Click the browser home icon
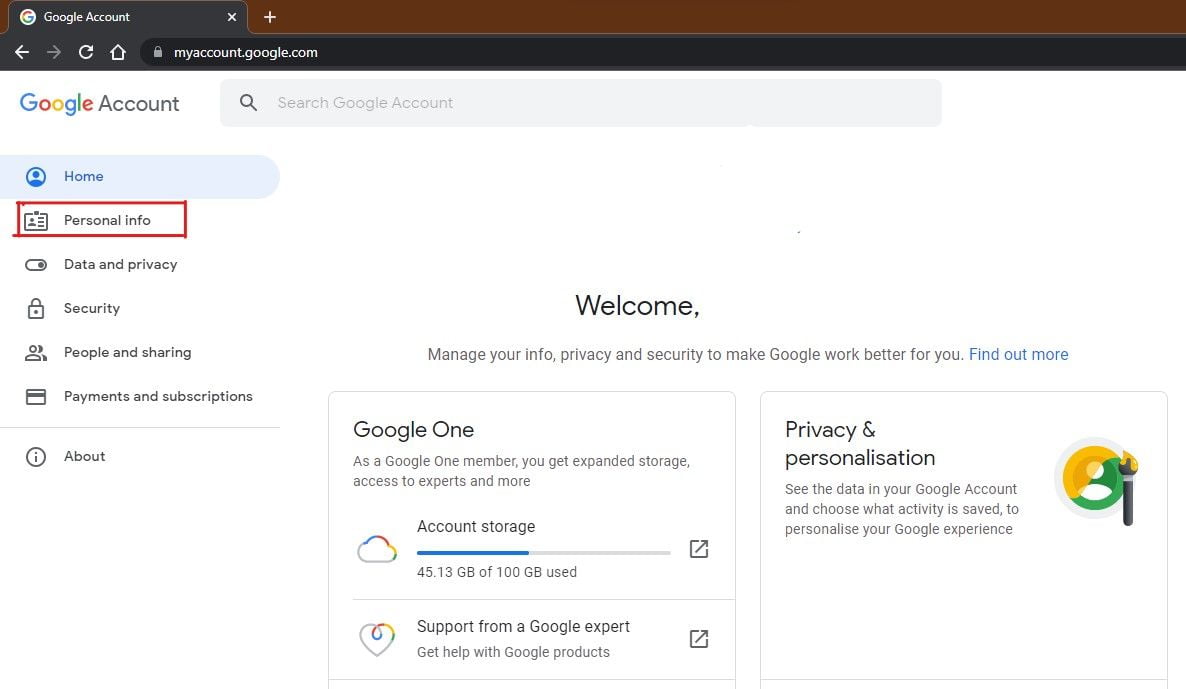Screen dimensions: 1186x689 point(118,52)
